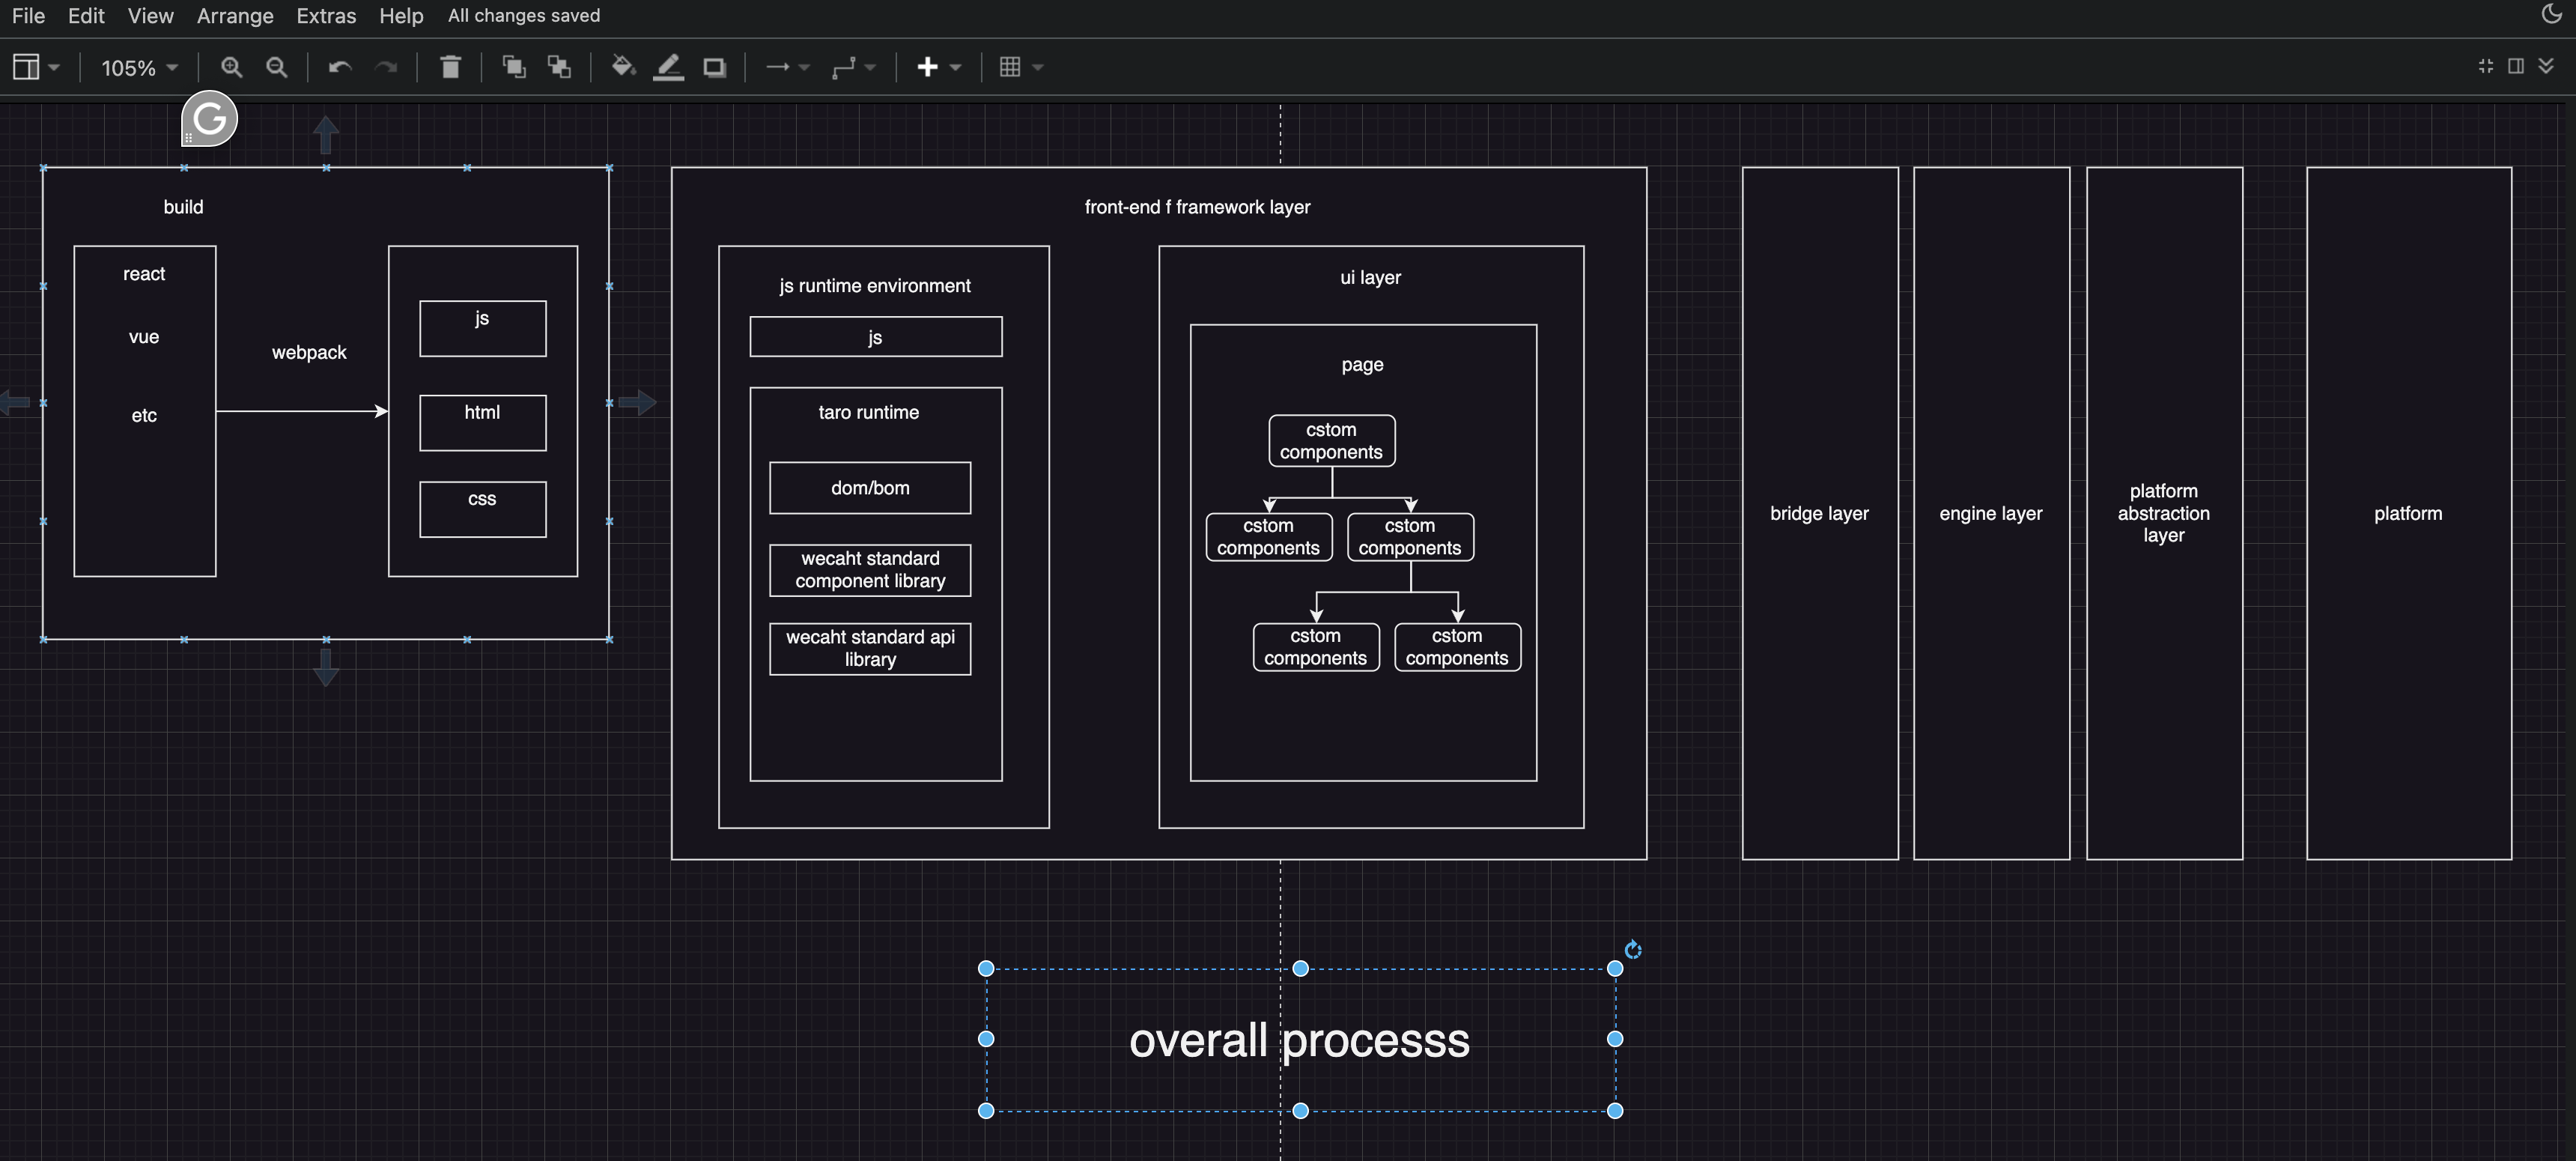Viewport: 2576px width, 1161px height.
Task: Click the line color pencil icon
Action: click(x=668, y=67)
